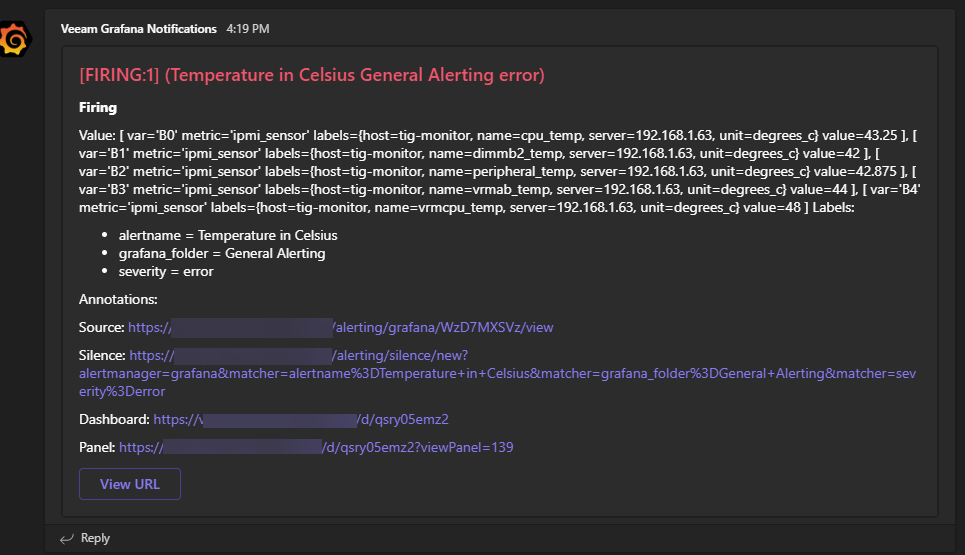
Task: Click the Grafana avatar icon
Action: (x=14, y=39)
